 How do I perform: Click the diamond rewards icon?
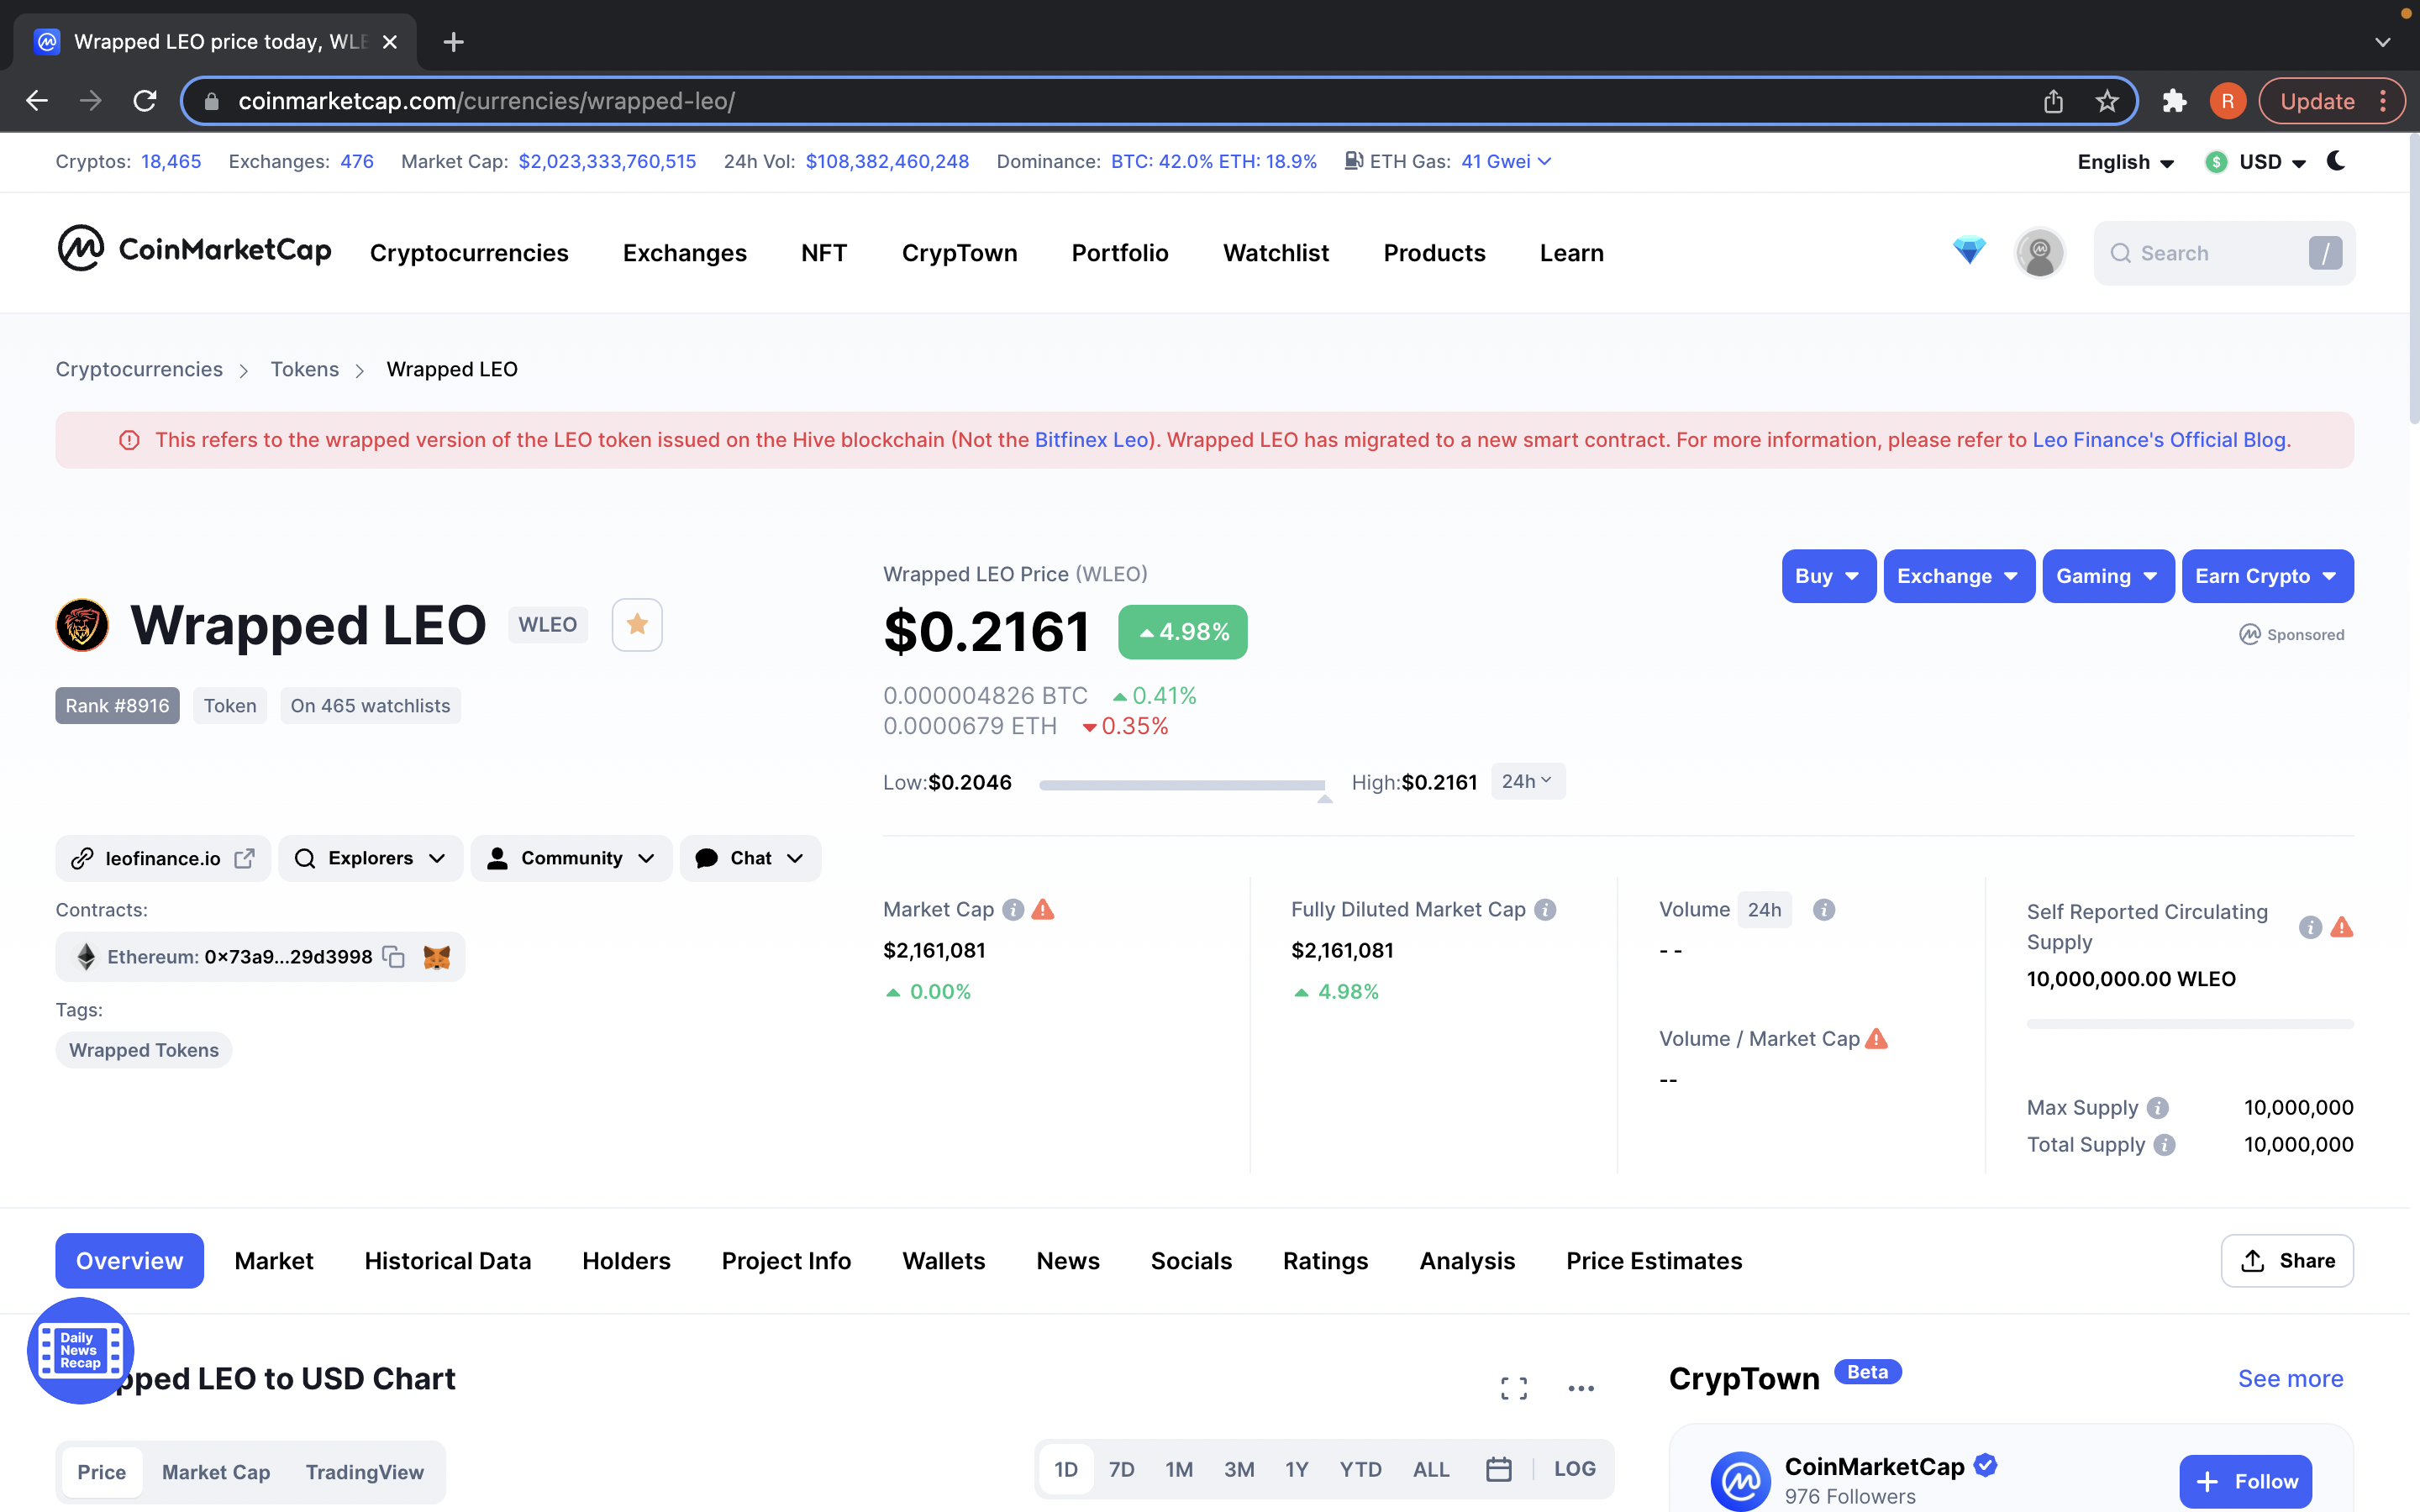pyautogui.click(x=1968, y=250)
